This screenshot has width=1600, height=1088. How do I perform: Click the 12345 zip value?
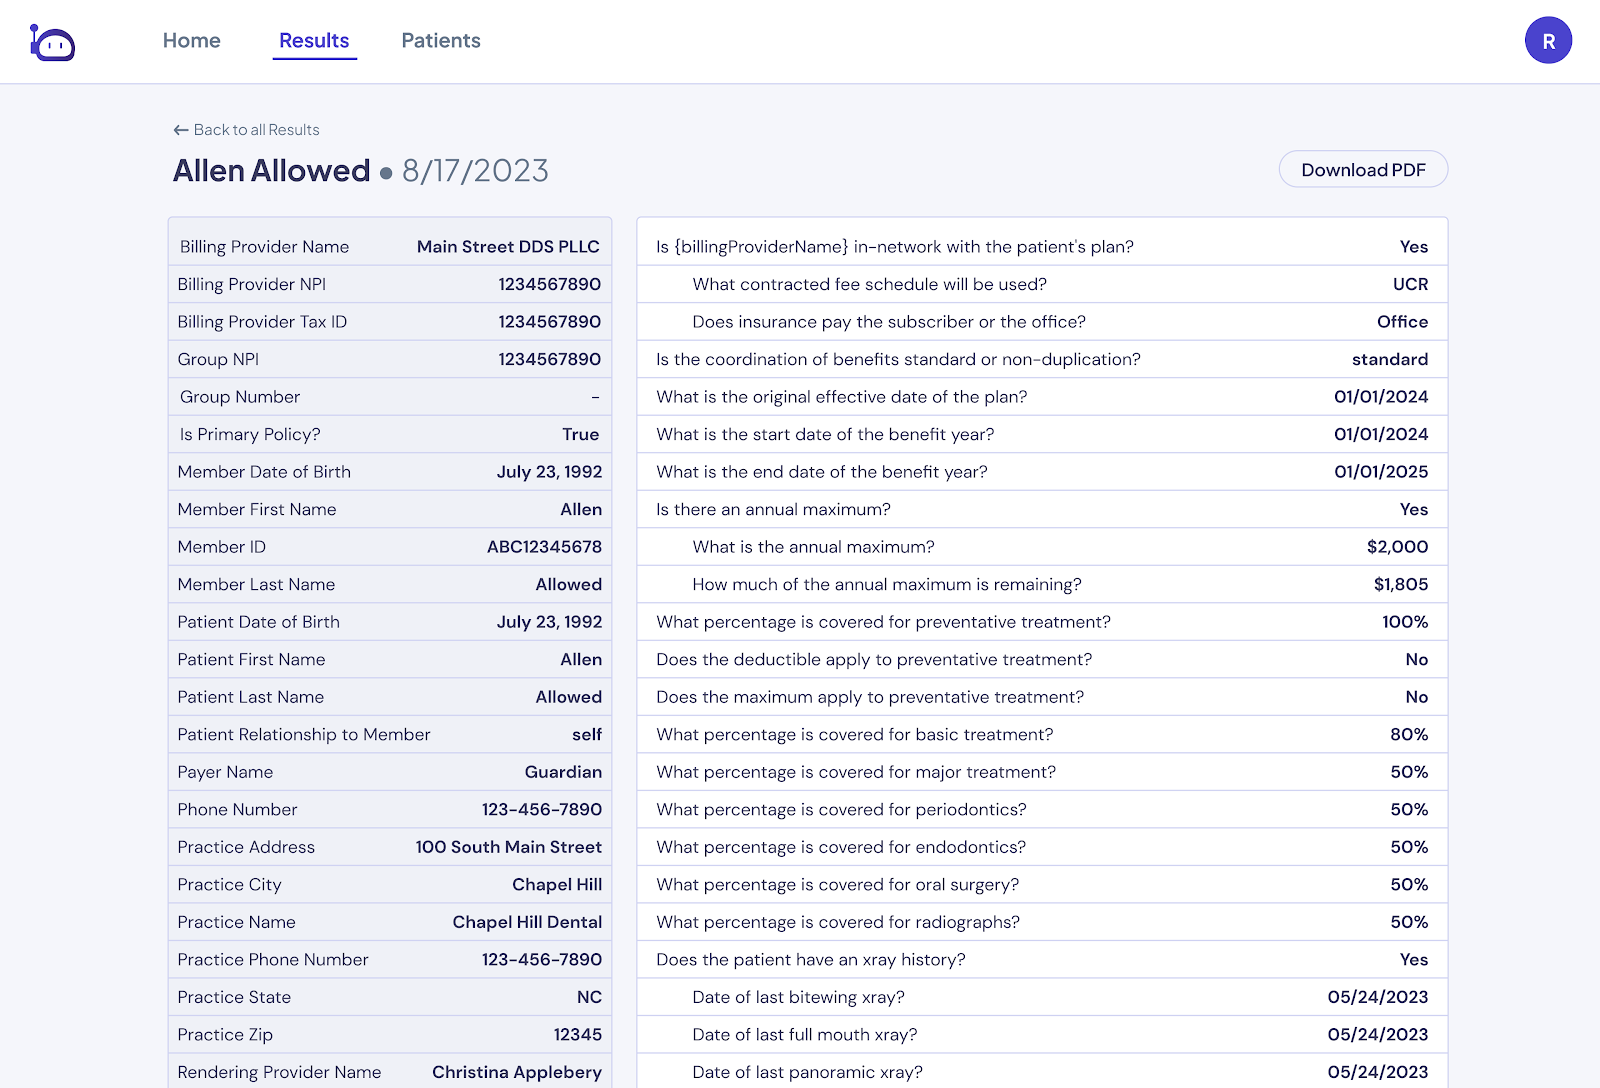point(578,1034)
